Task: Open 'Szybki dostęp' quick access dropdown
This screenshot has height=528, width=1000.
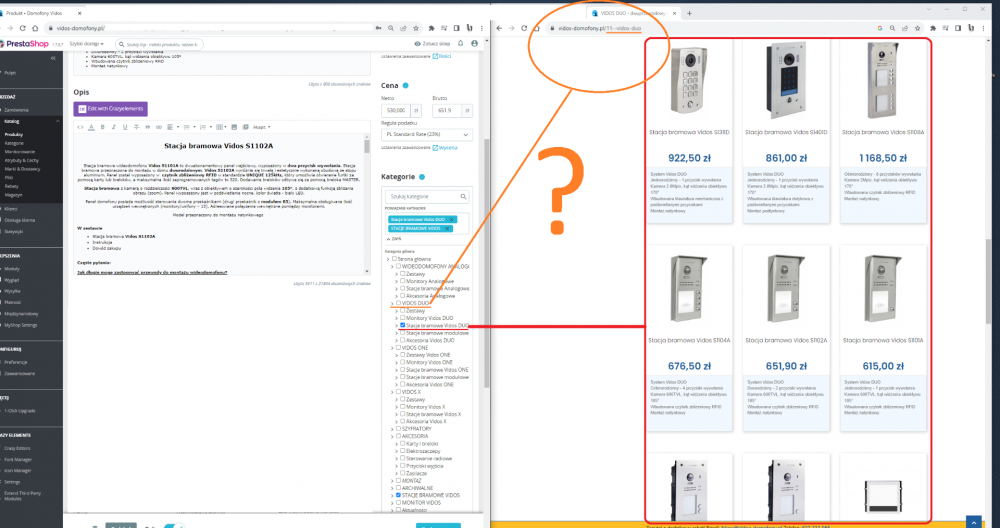Action: [x=86, y=44]
